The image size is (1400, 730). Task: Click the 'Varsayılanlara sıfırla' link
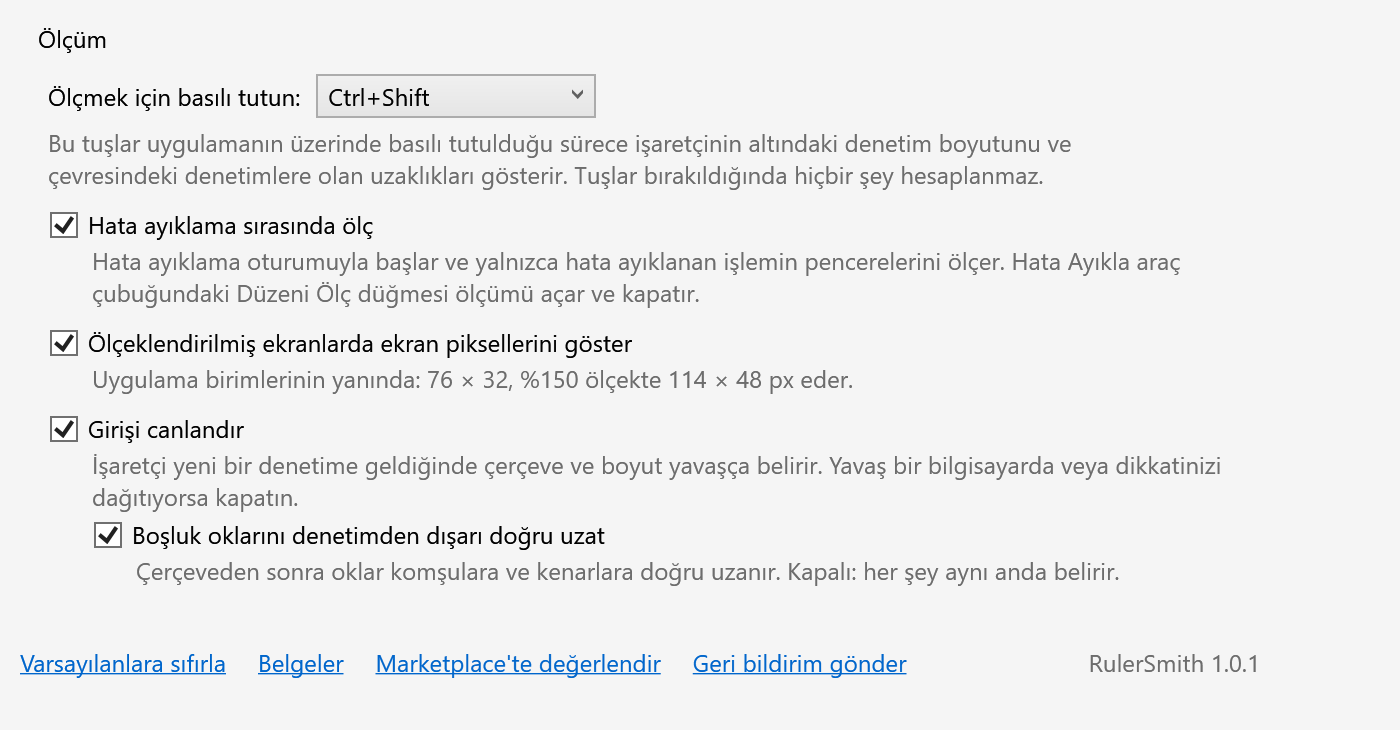[x=123, y=664]
